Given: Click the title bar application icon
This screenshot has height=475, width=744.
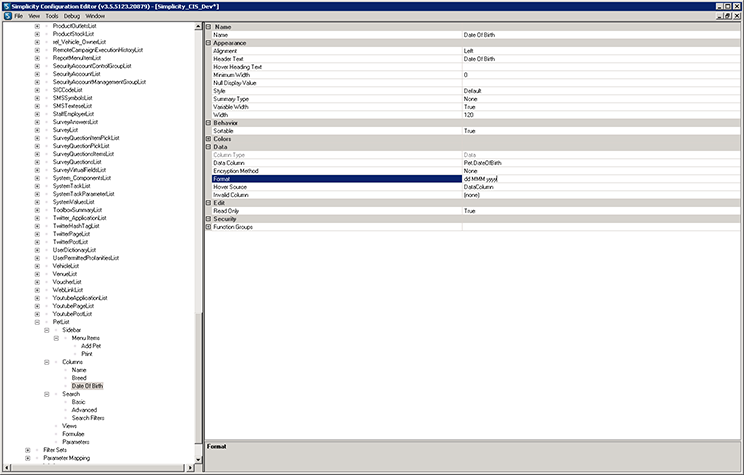Looking at the screenshot, I should pyautogui.click(x=6, y=6).
